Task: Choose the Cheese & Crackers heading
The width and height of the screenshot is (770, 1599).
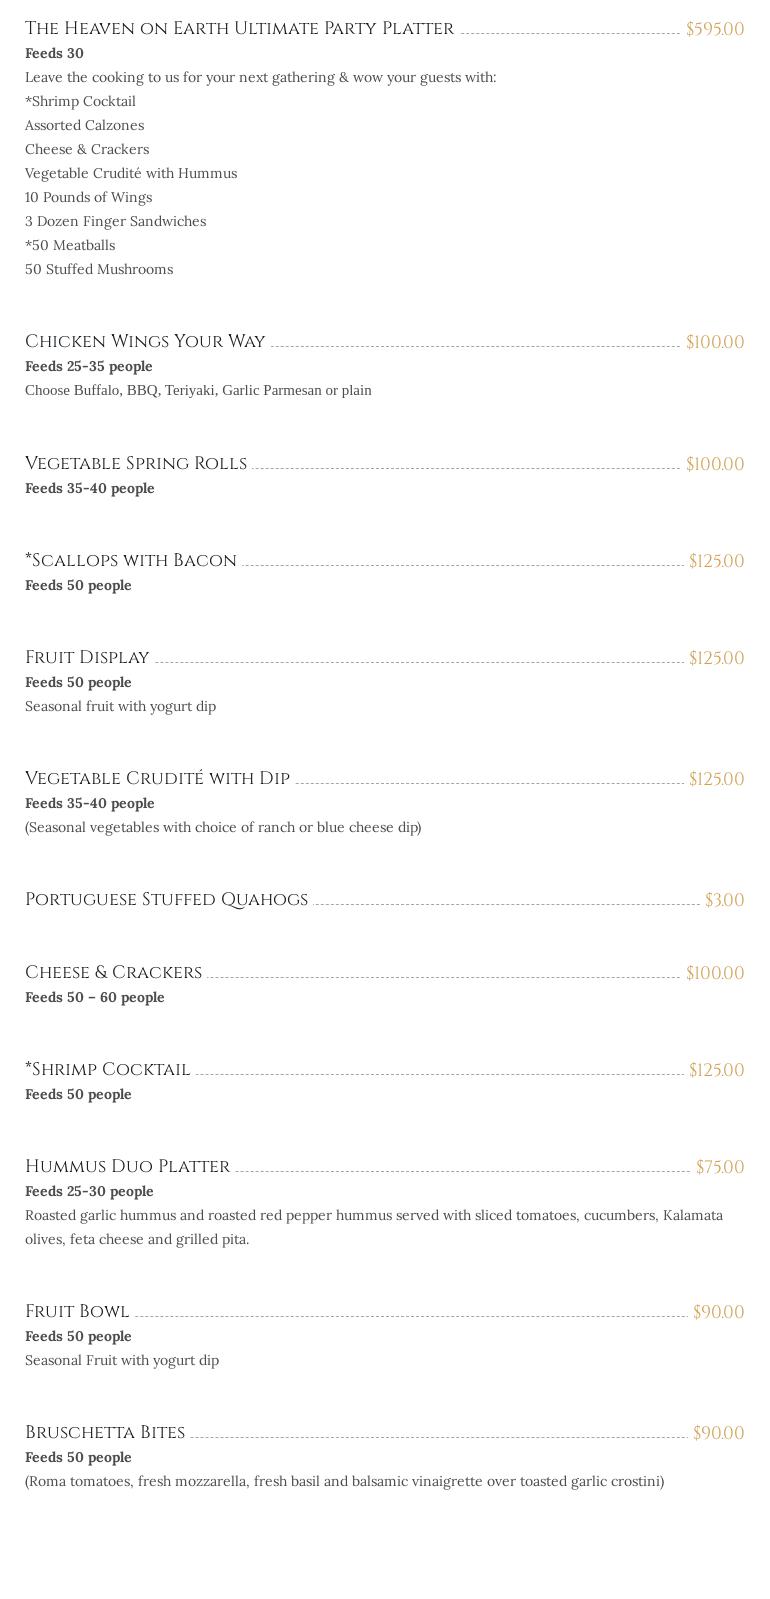Action: tap(113, 973)
